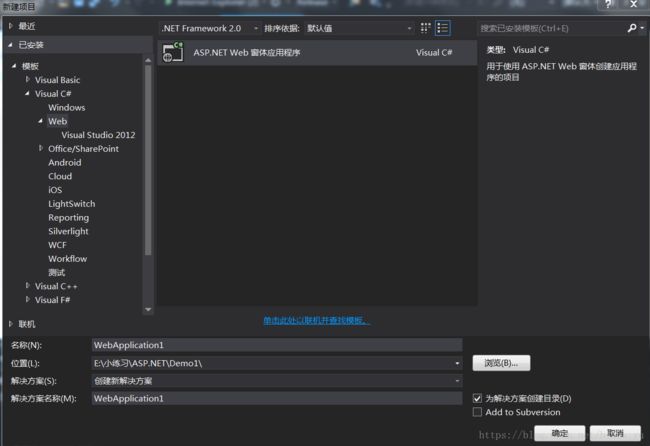Image resolution: width=650 pixels, height=446 pixels.
Task: Select the Web category label
Action: pyautogui.click(x=57, y=121)
